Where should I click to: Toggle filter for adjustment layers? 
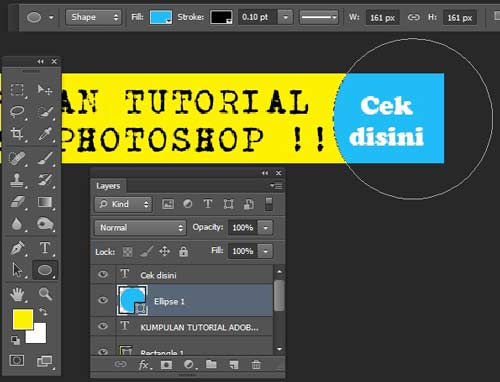click(188, 204)
